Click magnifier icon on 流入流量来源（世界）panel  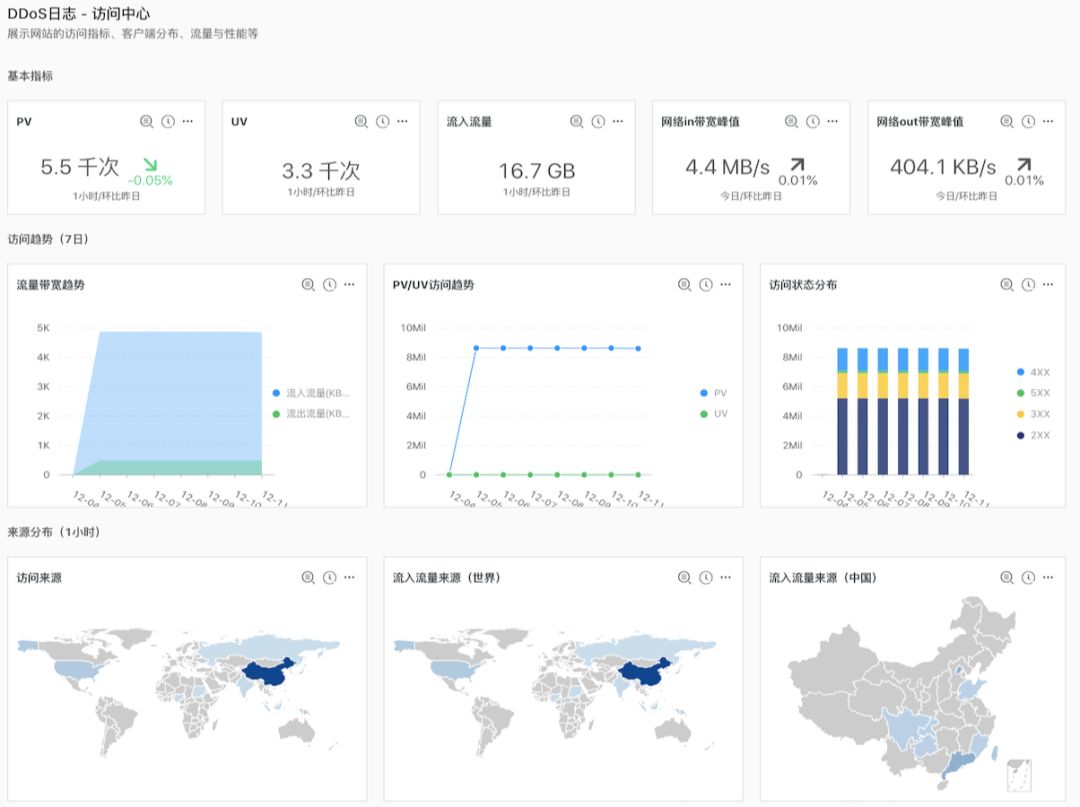pos(685,578)
